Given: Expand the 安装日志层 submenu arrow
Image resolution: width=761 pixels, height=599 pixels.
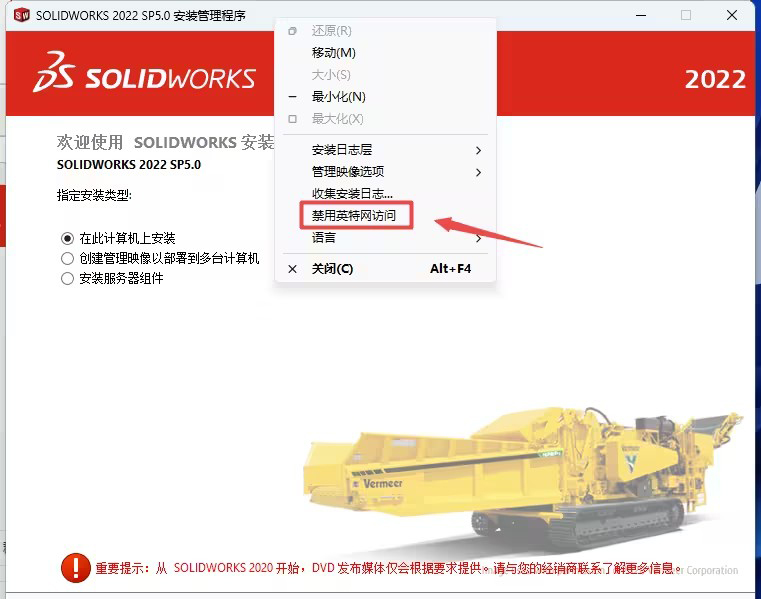Looking at the screenshot, I should 479,150.
